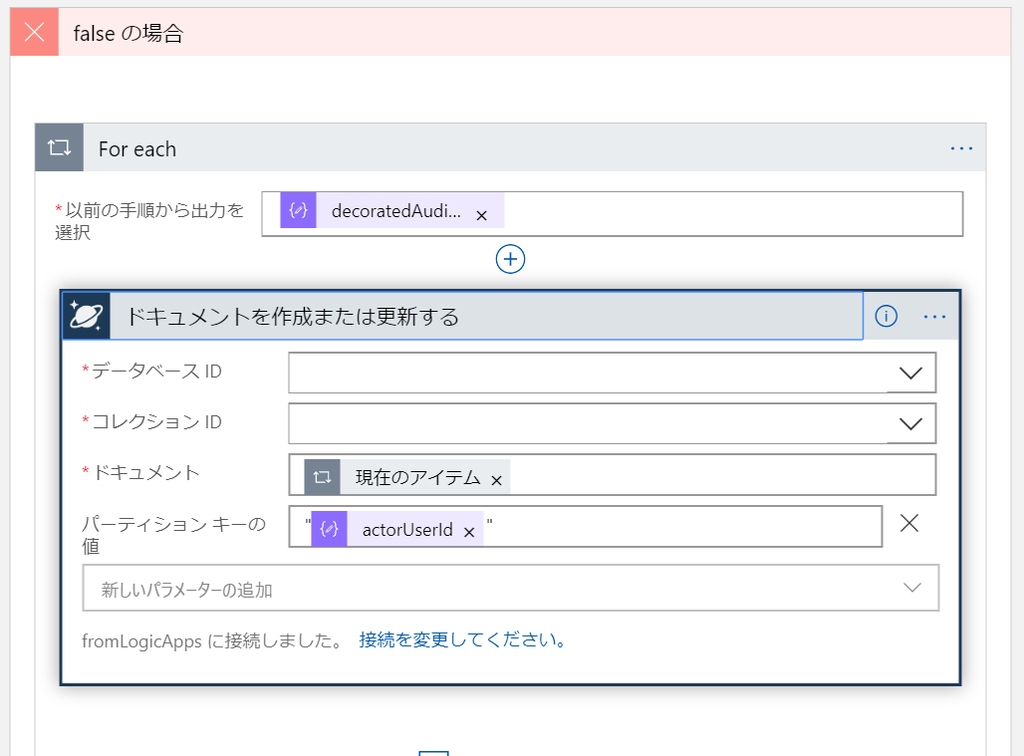Image resolution: width=1024 pixels, height=756 pixels.
Task: Delete the パーティション キーの値 parameter
Action: click(x=909, y=523)
